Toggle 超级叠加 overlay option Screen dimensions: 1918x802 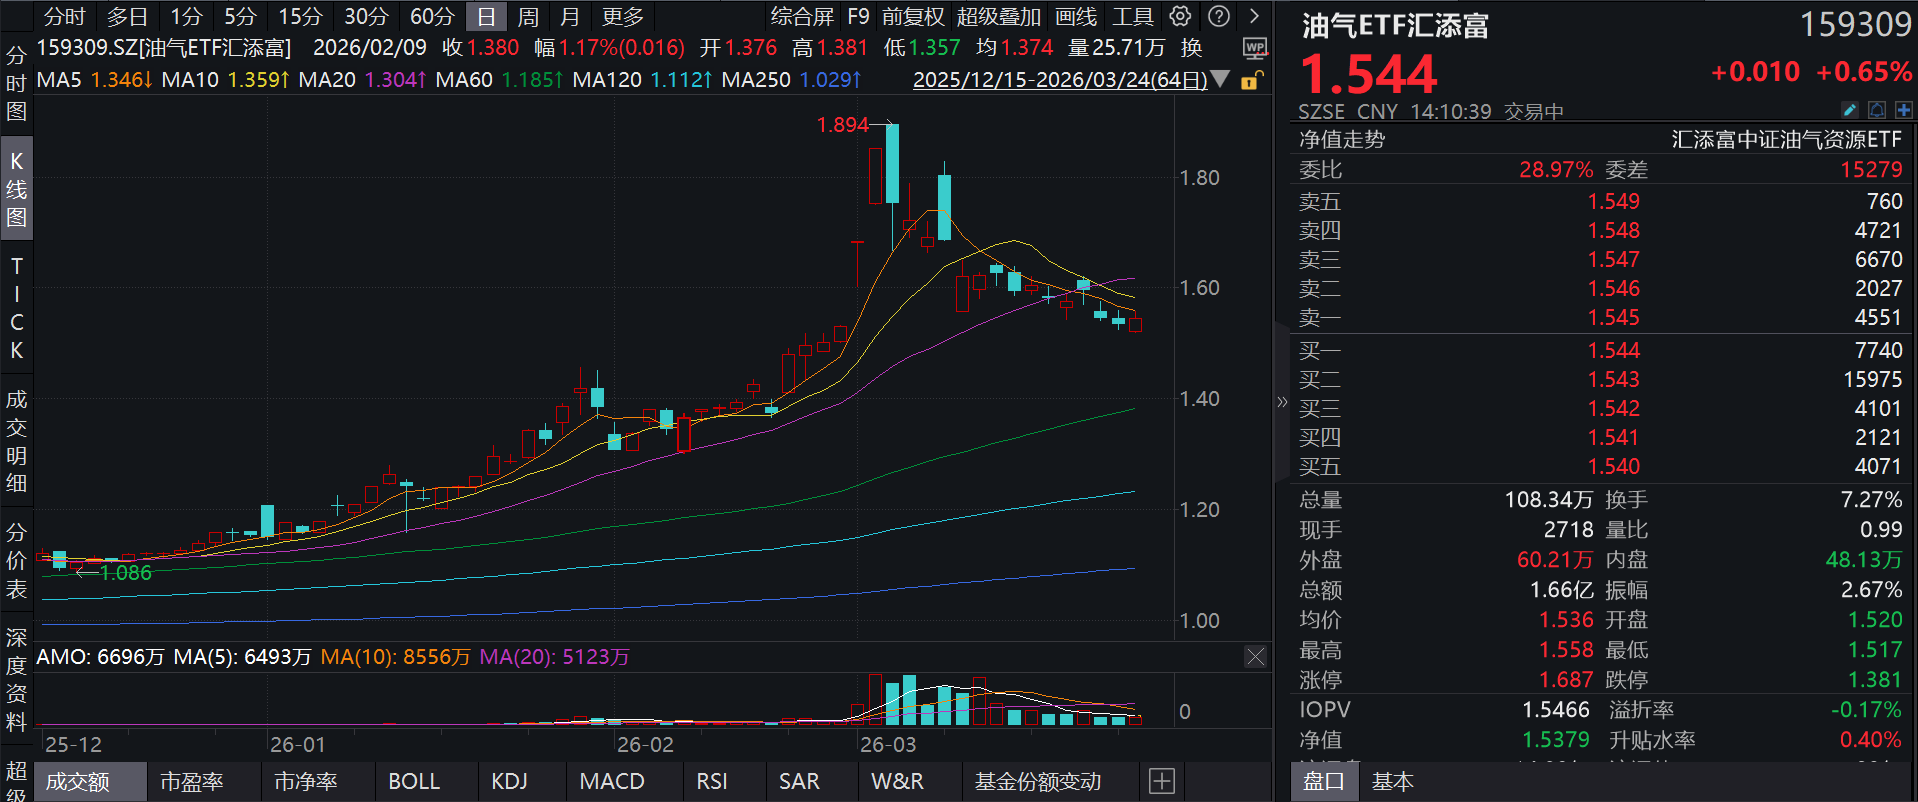(998, 17)
